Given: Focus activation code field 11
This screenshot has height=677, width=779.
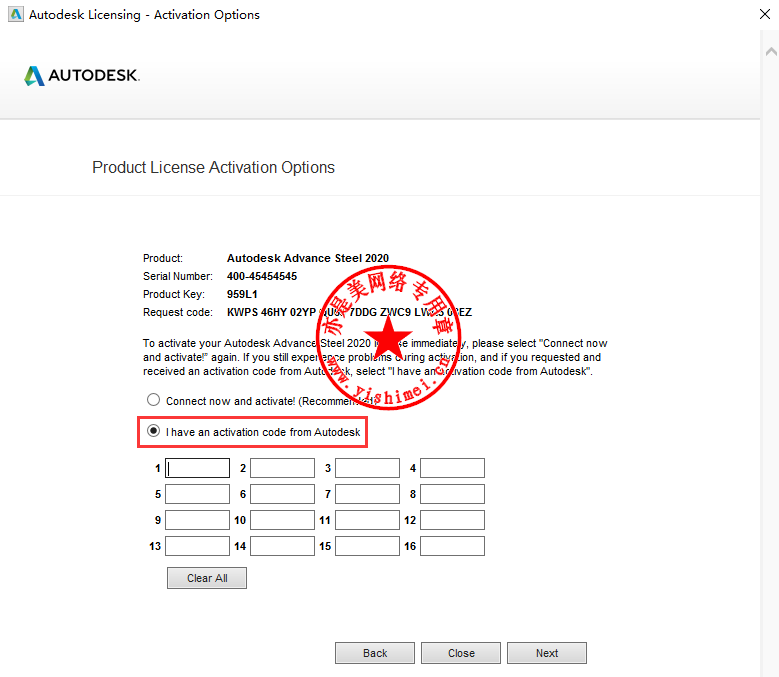Looking at the screenshot, I should 367,520.
